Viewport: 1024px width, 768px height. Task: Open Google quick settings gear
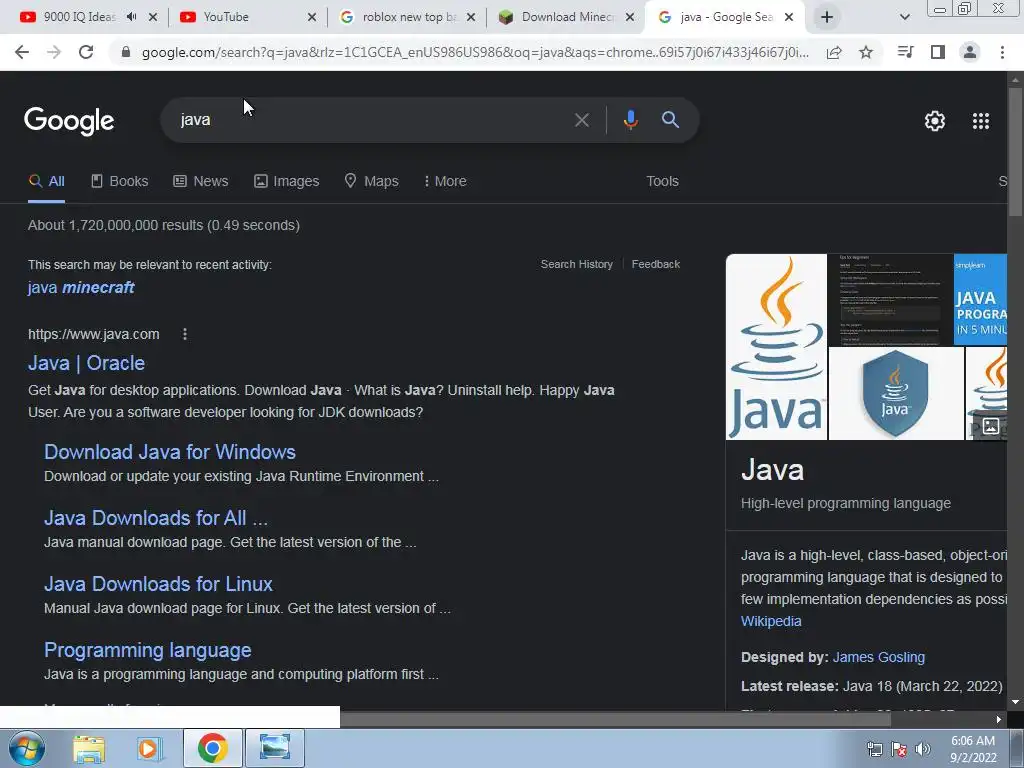coord(935,121)
